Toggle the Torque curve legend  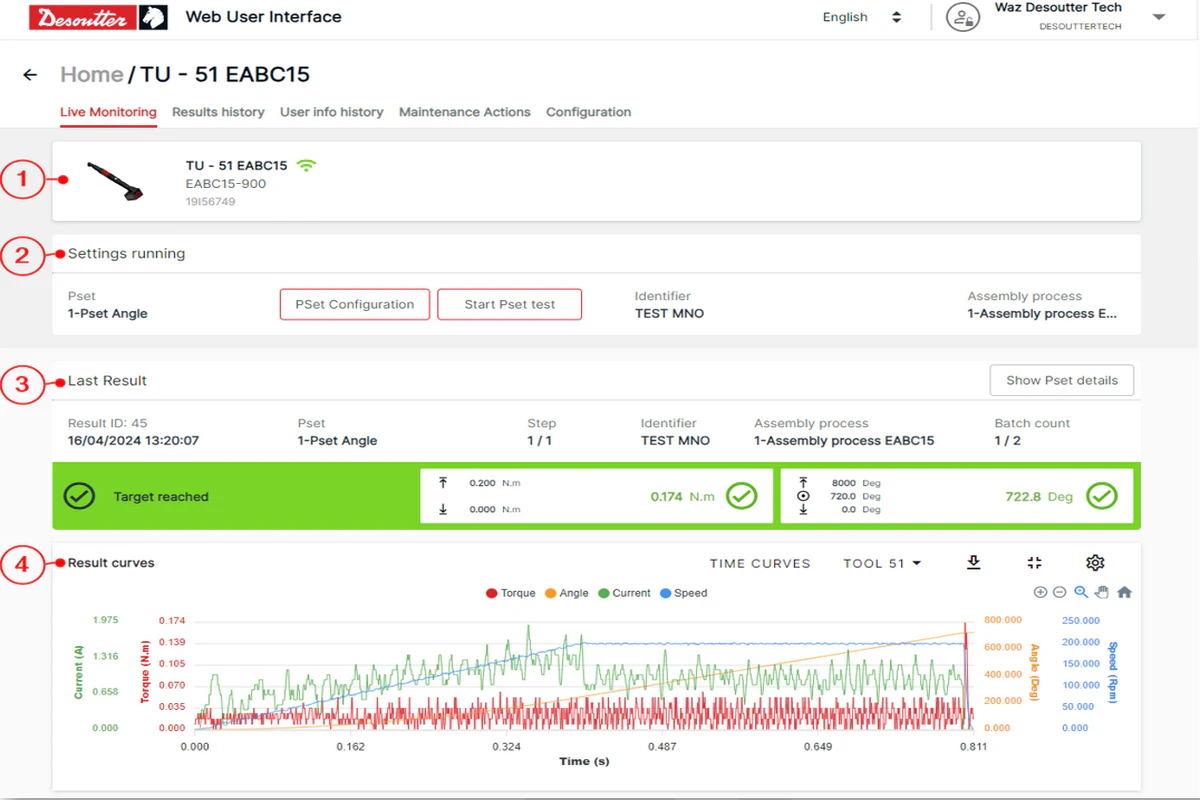pos(511,593)
